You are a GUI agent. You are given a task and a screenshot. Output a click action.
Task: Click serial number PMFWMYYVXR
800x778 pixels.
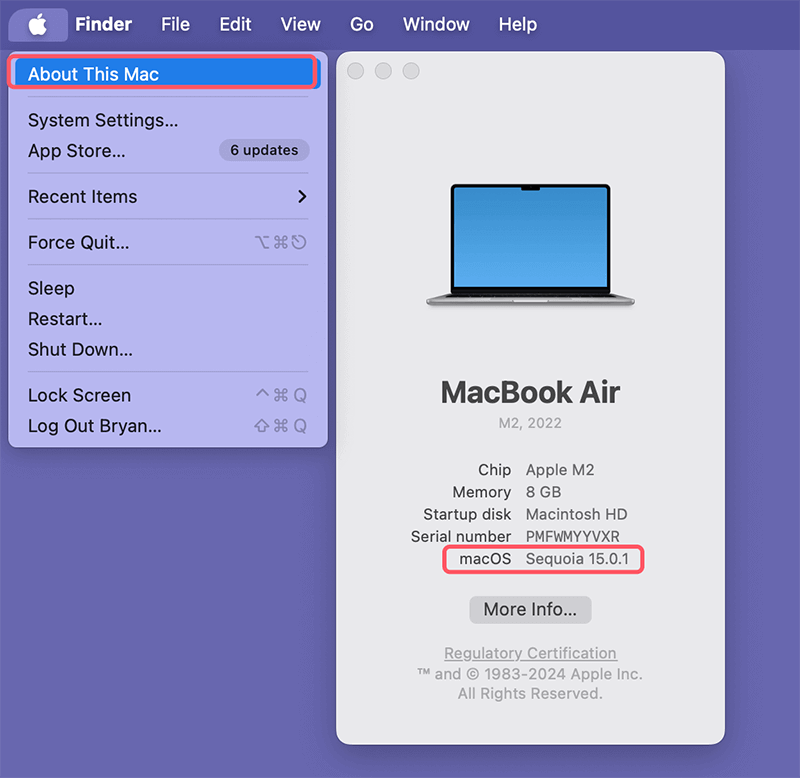point(572,537)
